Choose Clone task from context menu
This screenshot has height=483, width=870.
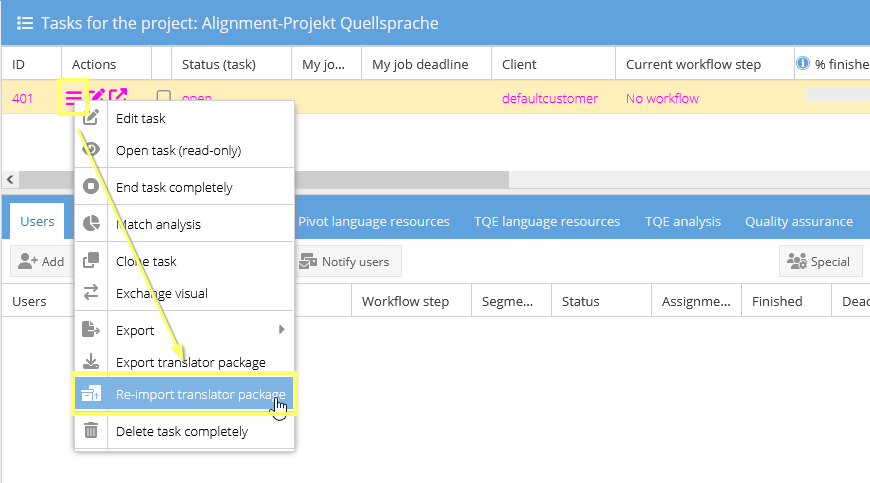pyautogui.click(x=146, y=261)
